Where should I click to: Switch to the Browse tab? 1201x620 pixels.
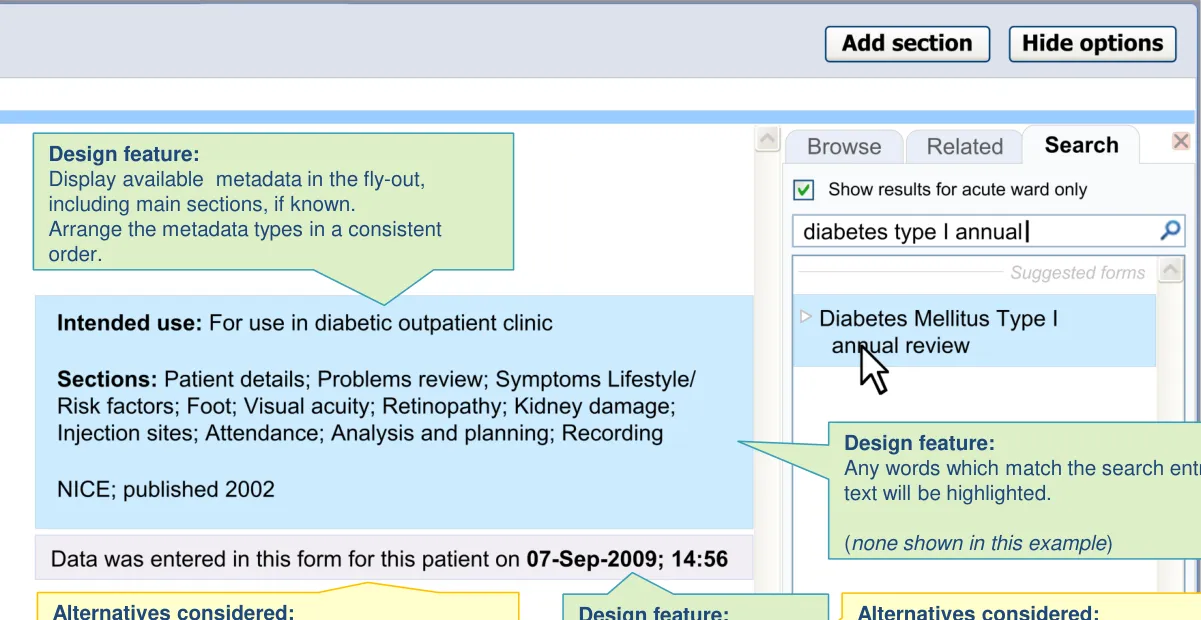point(843,147)
